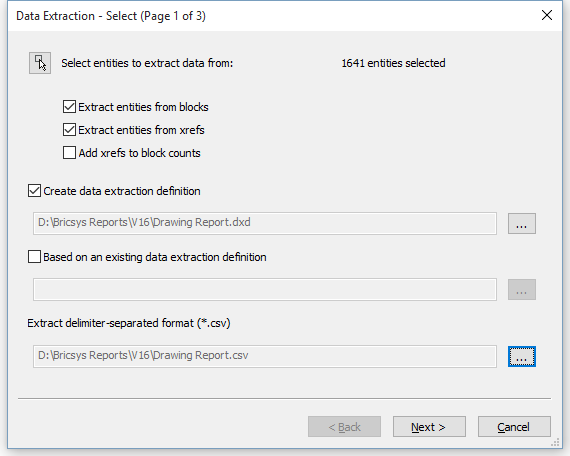The image size is (570, 456).
Task: Click the Drawing Report.csv path field
Action: 265,356
